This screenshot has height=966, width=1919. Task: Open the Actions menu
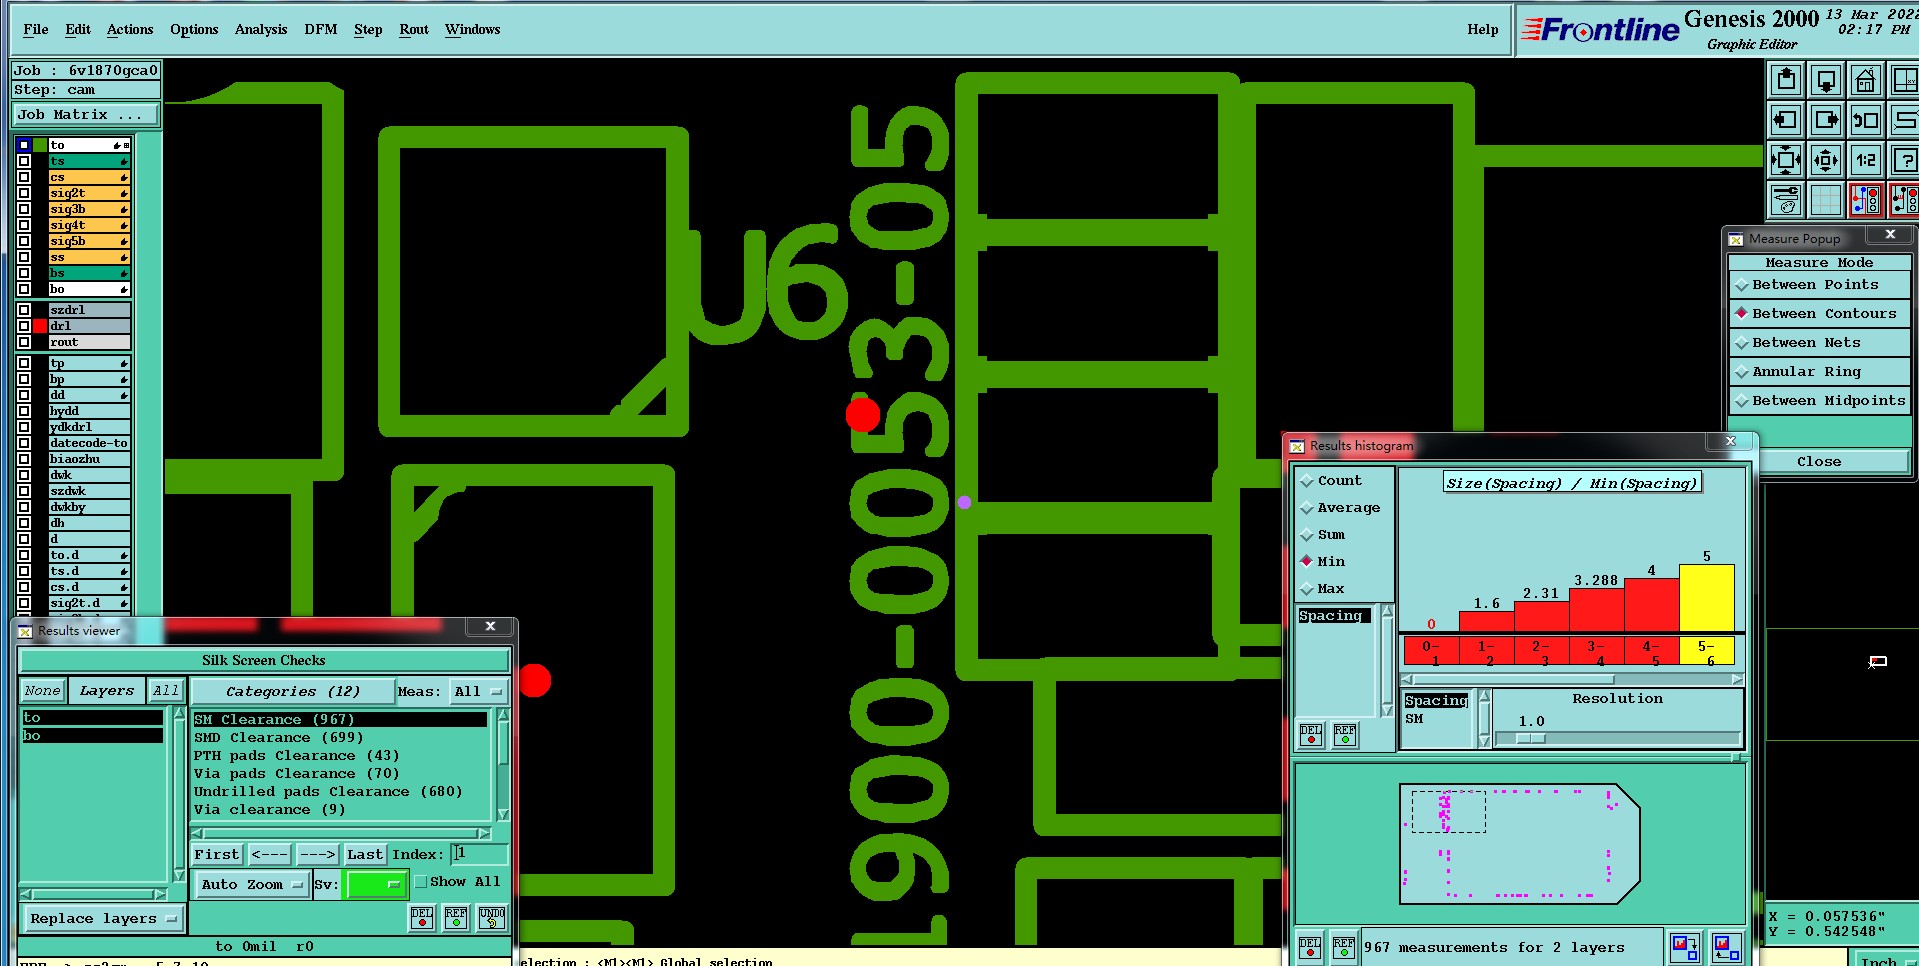(130, 29)
